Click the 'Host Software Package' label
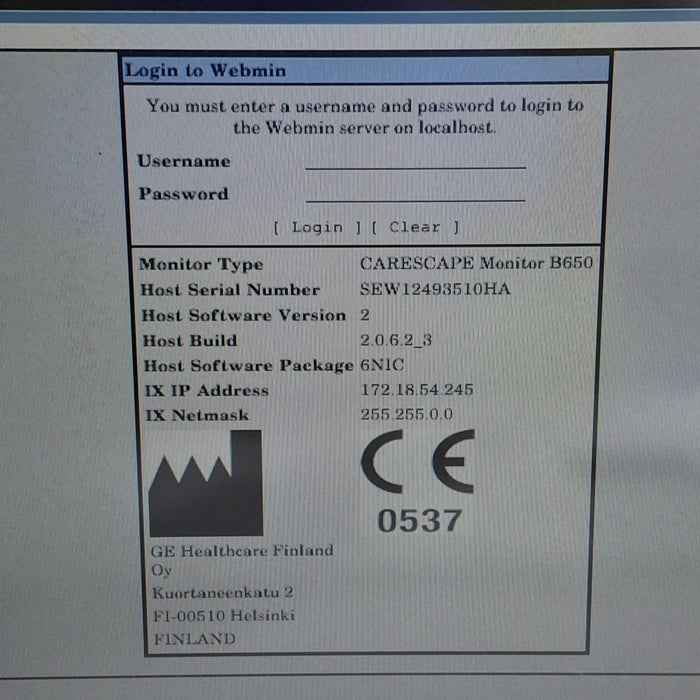700x700 pixels. 249,366
